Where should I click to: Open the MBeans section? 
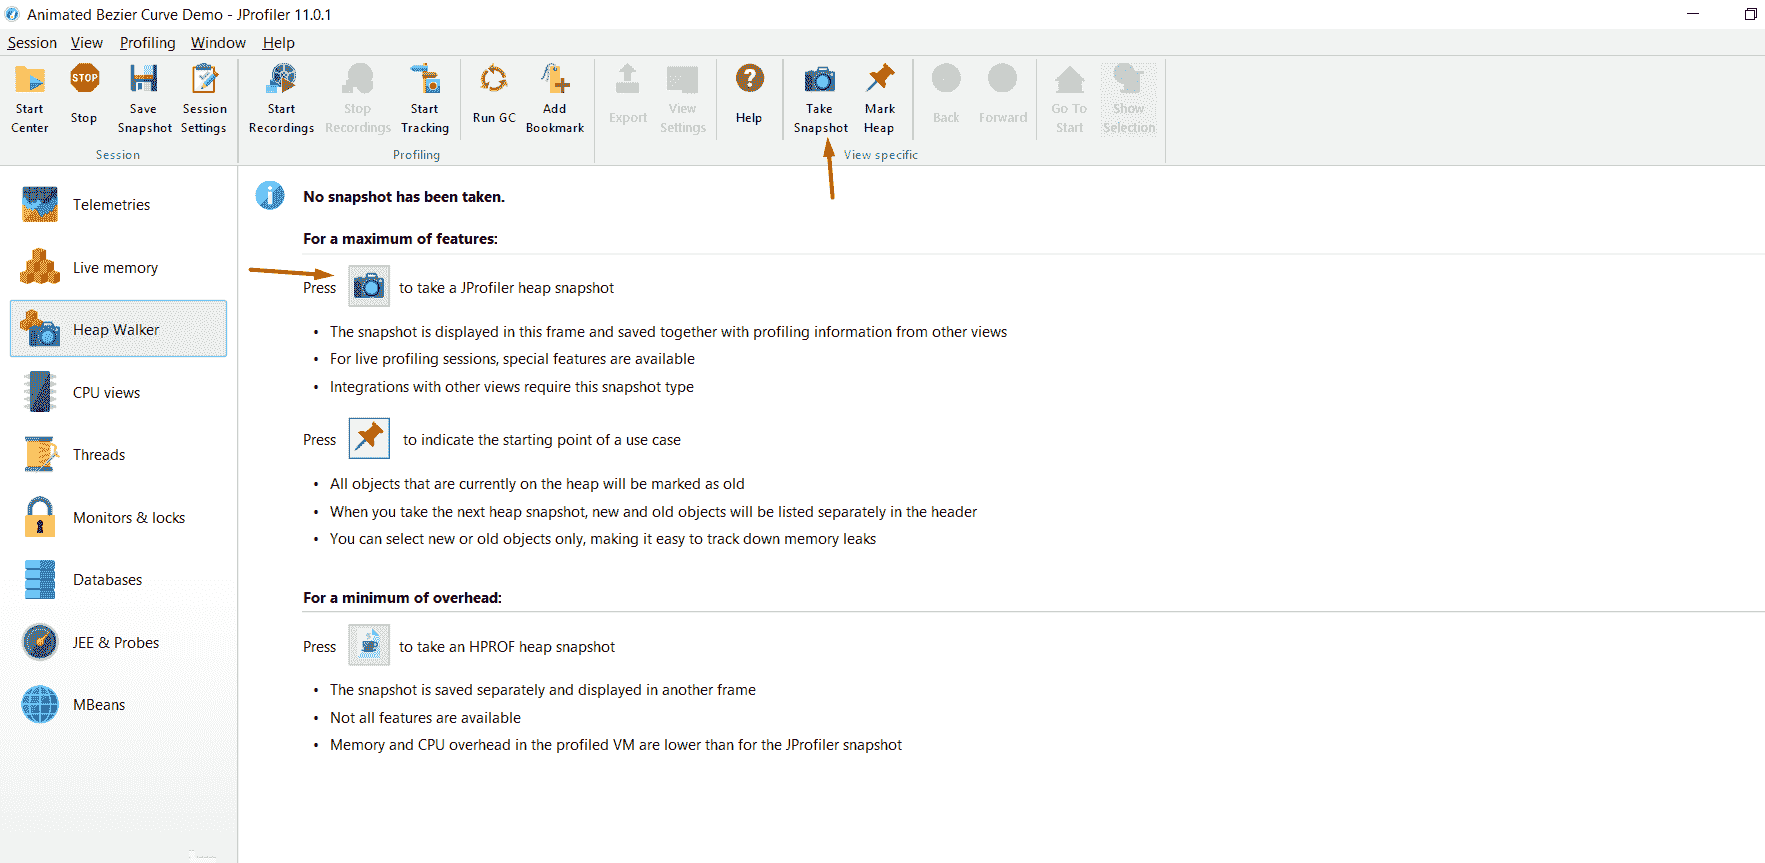[x=118, y=704]
